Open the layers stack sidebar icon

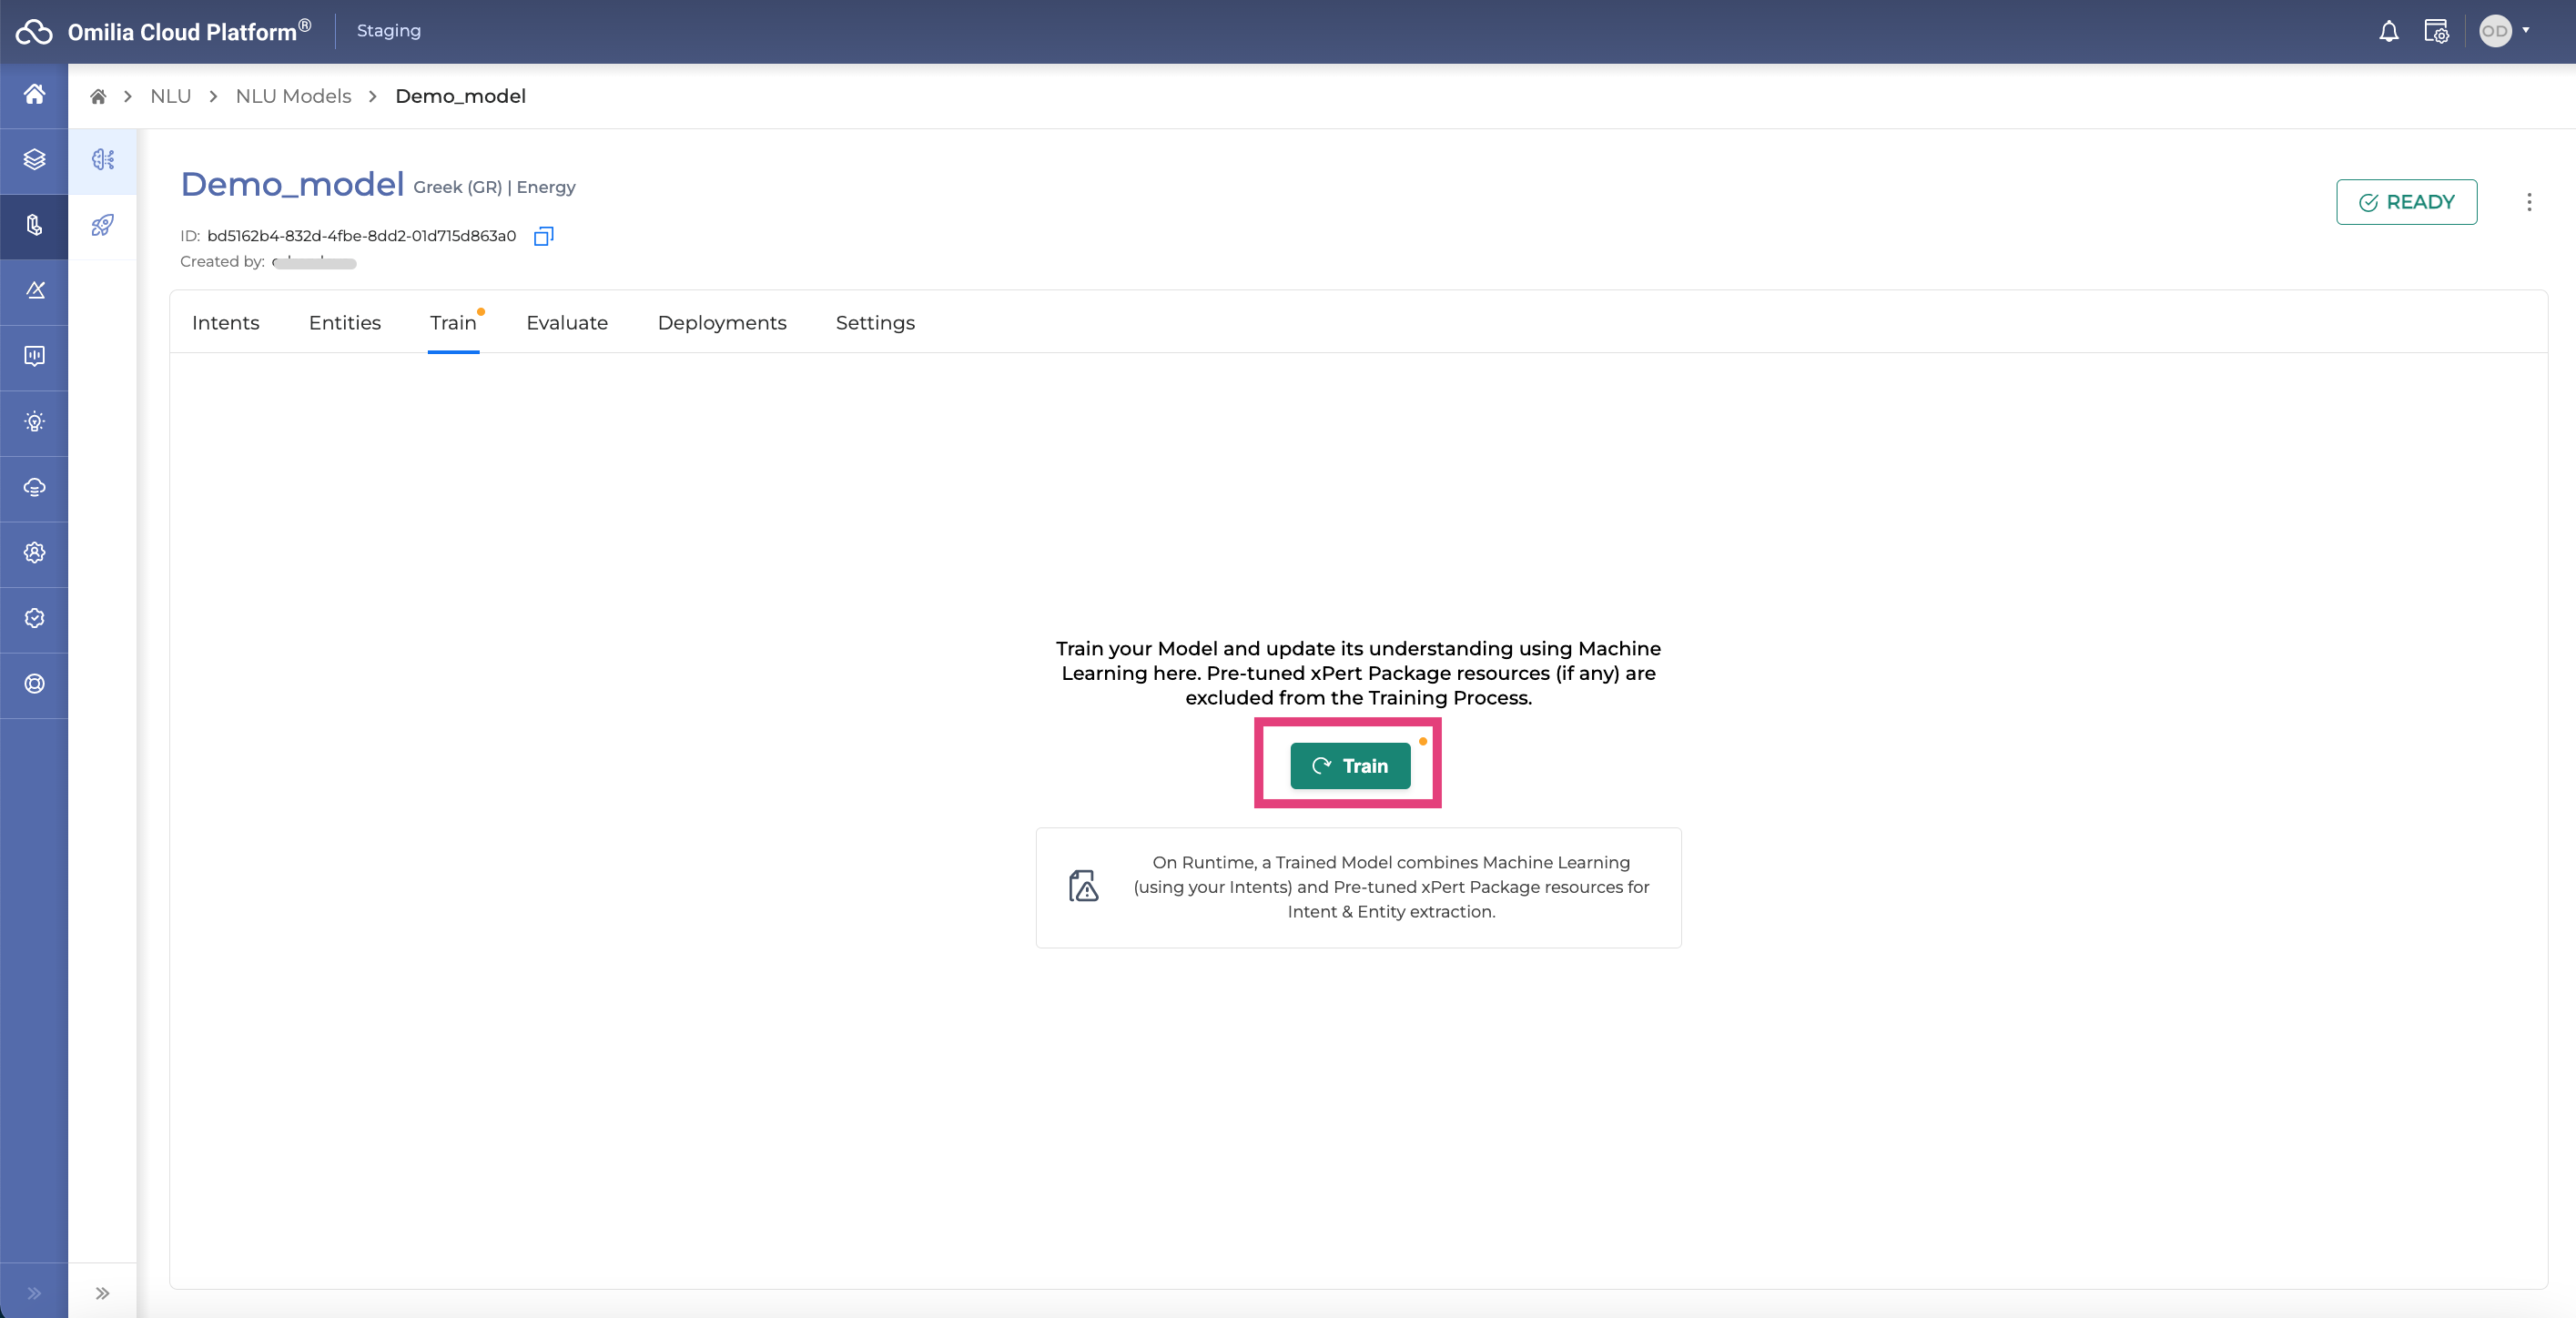click(x=34, y=160)
